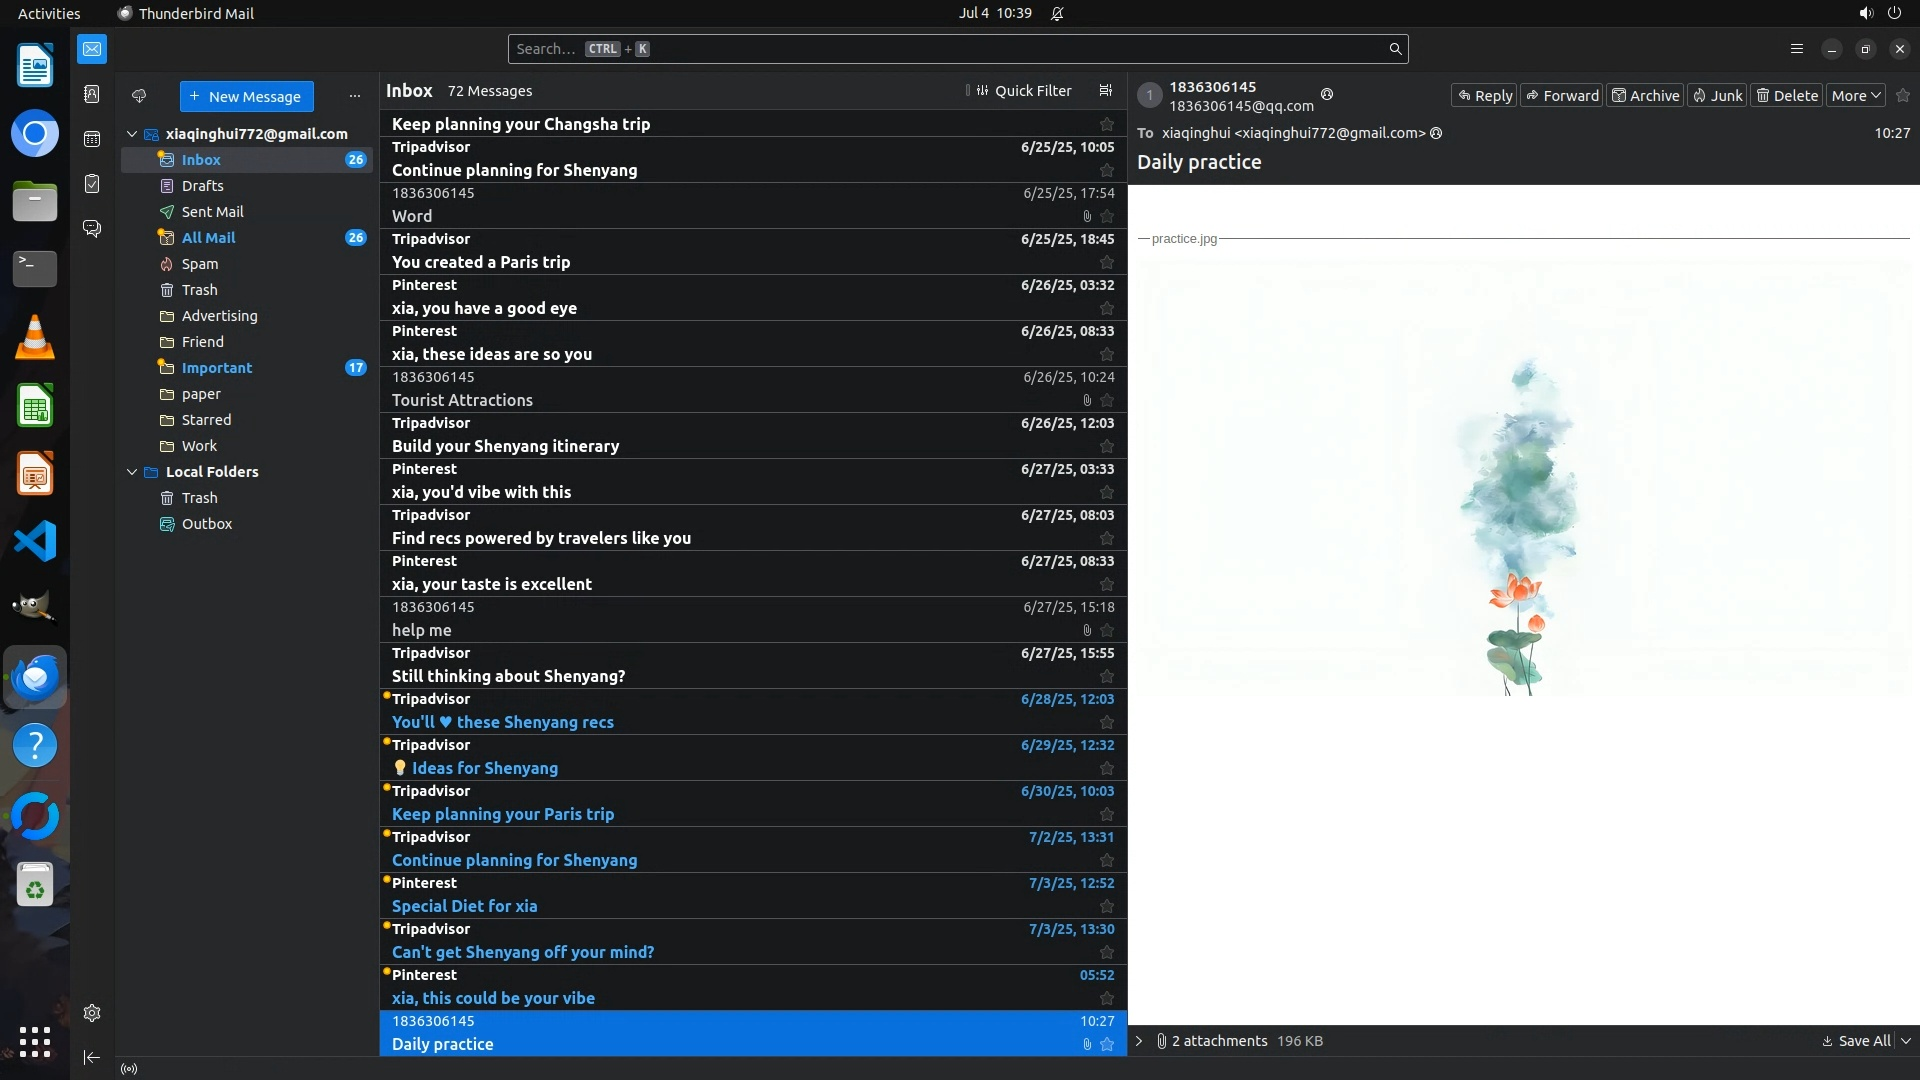This screenshot has height=1080, width=1920.
Task: Star the 'Daily practice' message
Action: [x=1107, y=1044]
